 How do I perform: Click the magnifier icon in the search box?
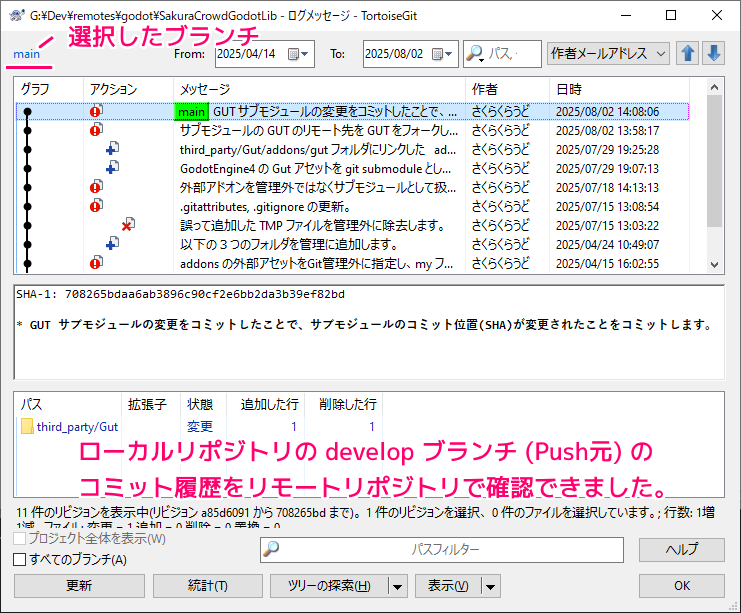474,54
